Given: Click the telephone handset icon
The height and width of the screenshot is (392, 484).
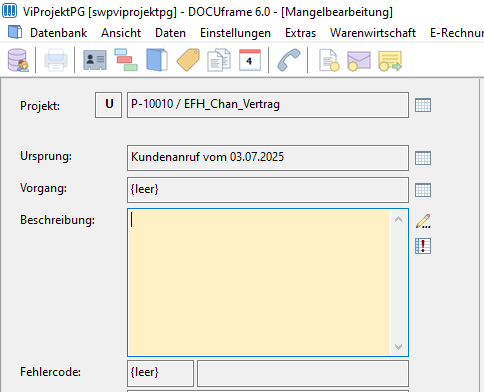Looking at the screenshot, I should pyautogui.click(x=289, y=60).
